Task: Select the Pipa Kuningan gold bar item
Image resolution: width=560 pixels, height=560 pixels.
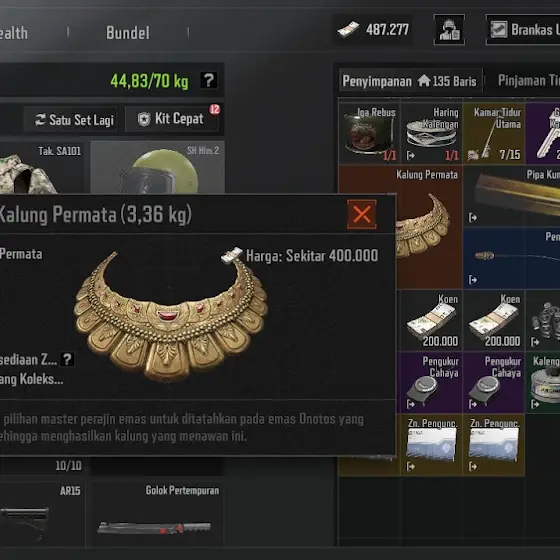Action: (x=512, y=196)
